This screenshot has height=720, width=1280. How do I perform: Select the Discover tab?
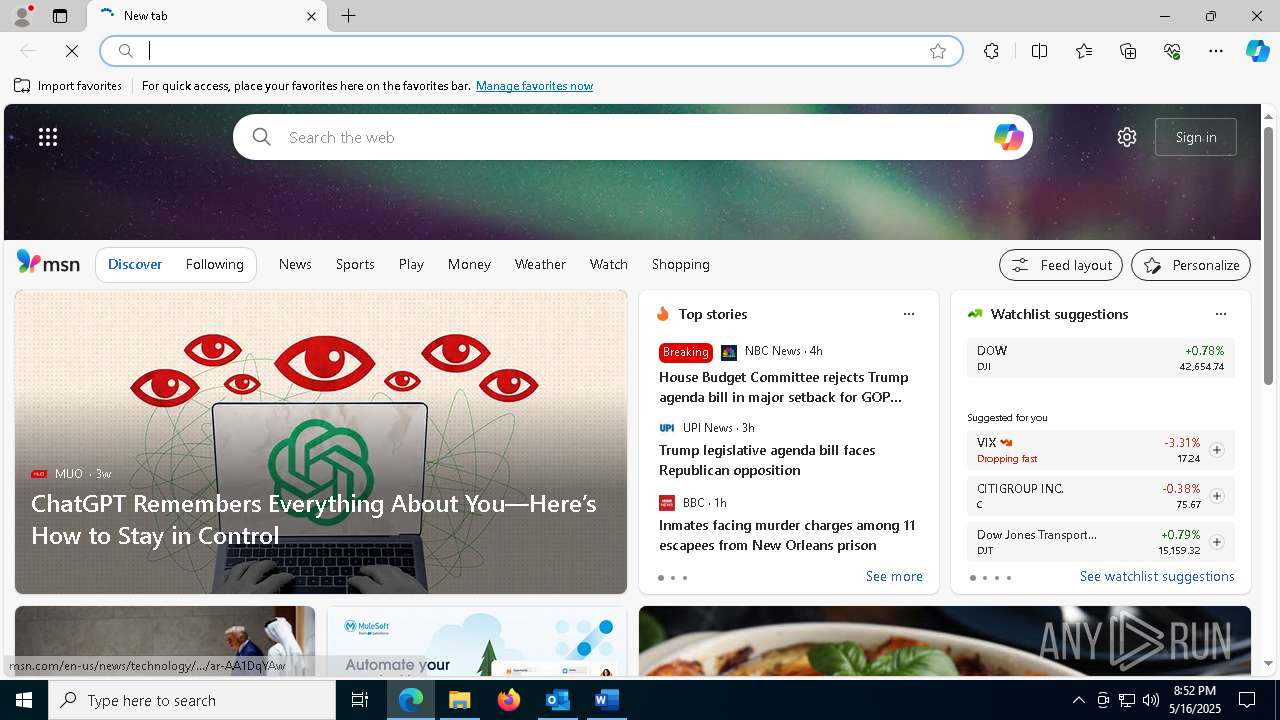click(x=135, y=264)
